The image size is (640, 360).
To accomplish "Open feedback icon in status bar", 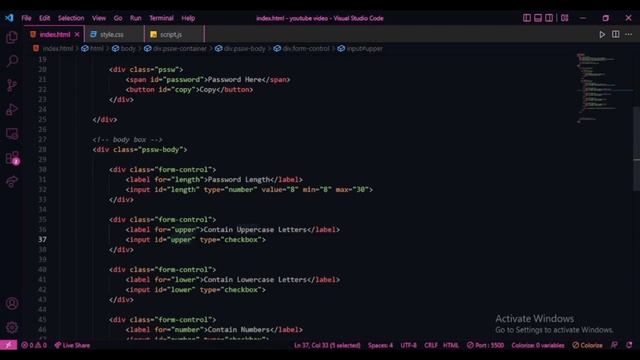I will pyautogui.click(x=614, y=345).
